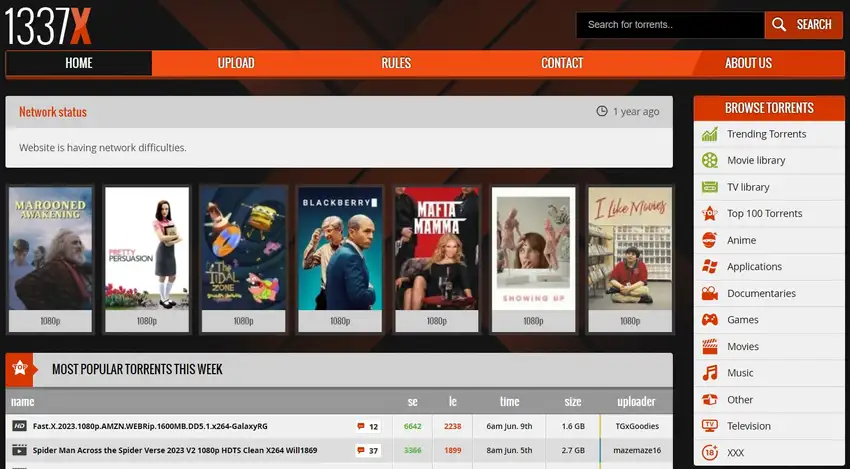Browse the Documentaries category
Screen dimensions: 850x469
tap(761, 293)
